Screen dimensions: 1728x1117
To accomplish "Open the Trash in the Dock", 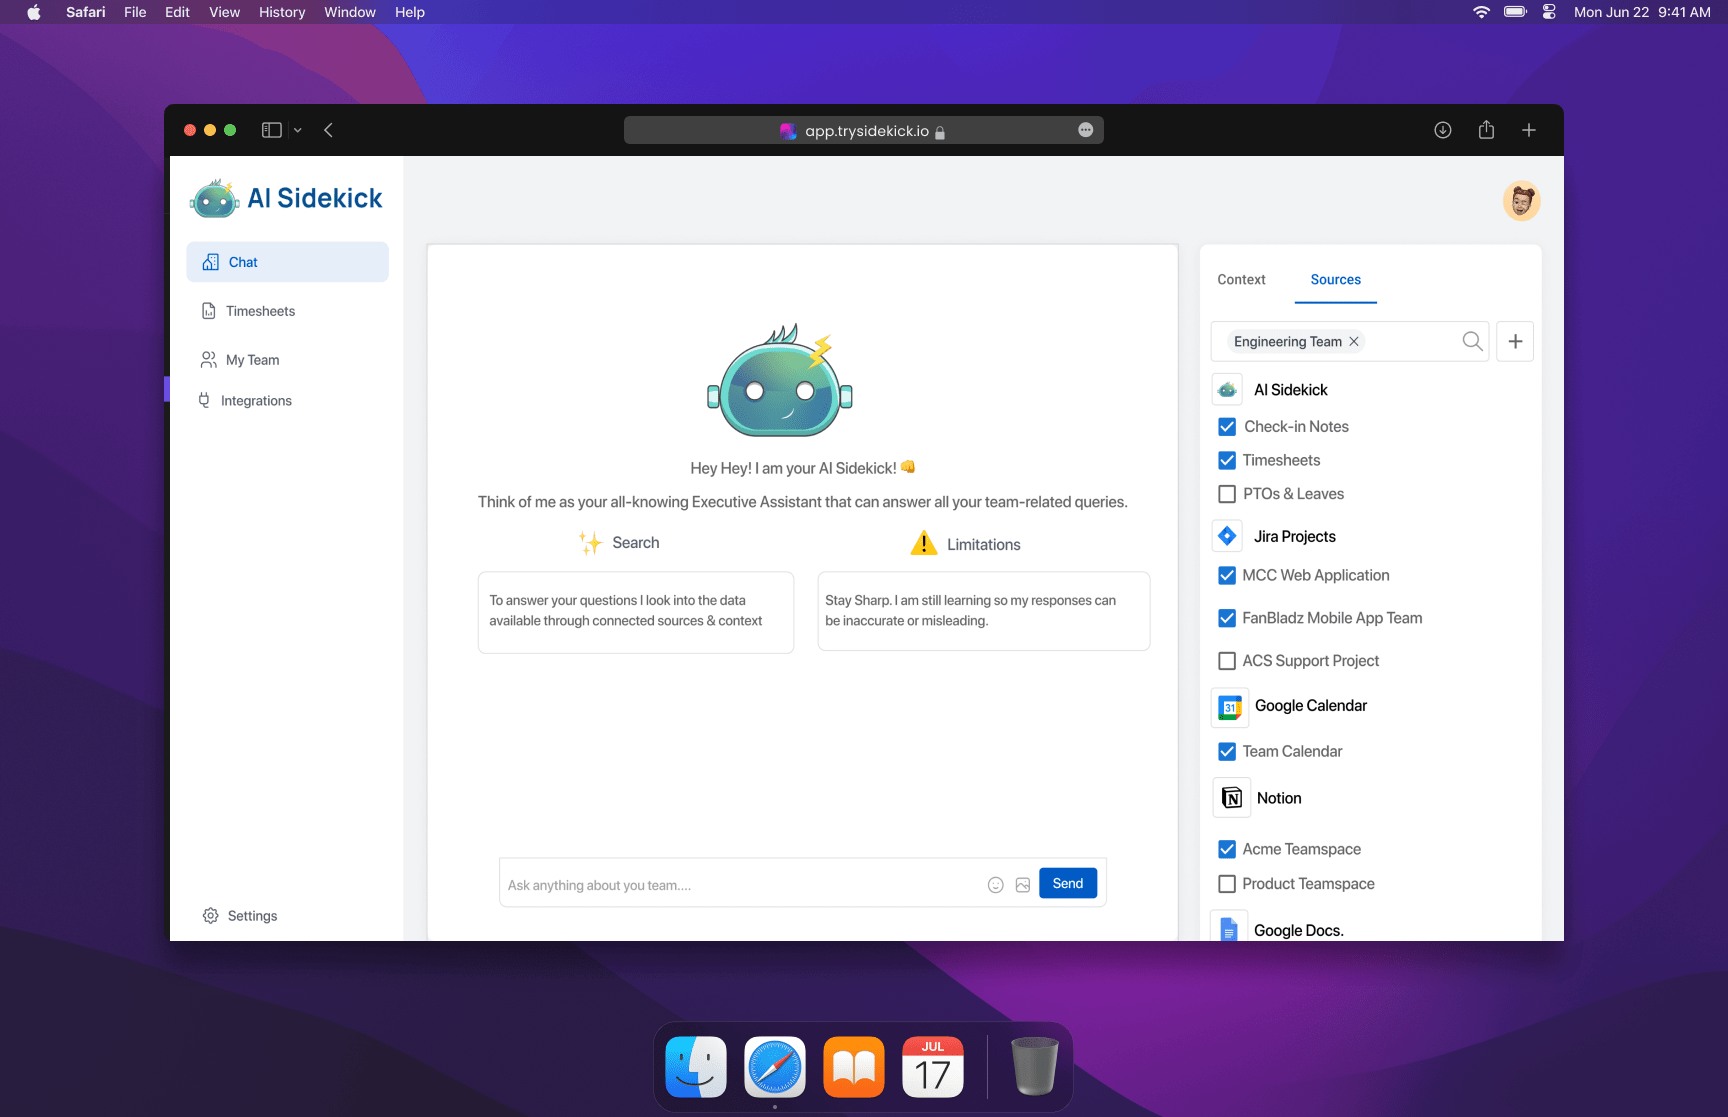I will pos(1034,1067).
